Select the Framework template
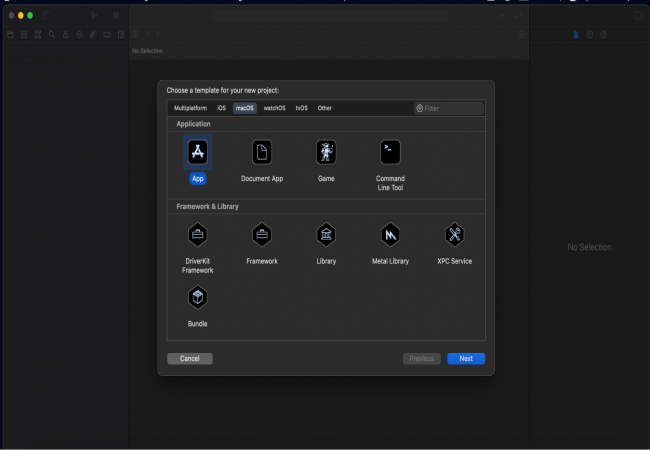This screenshot has width=650, height=450. click(x=262, y=235)
